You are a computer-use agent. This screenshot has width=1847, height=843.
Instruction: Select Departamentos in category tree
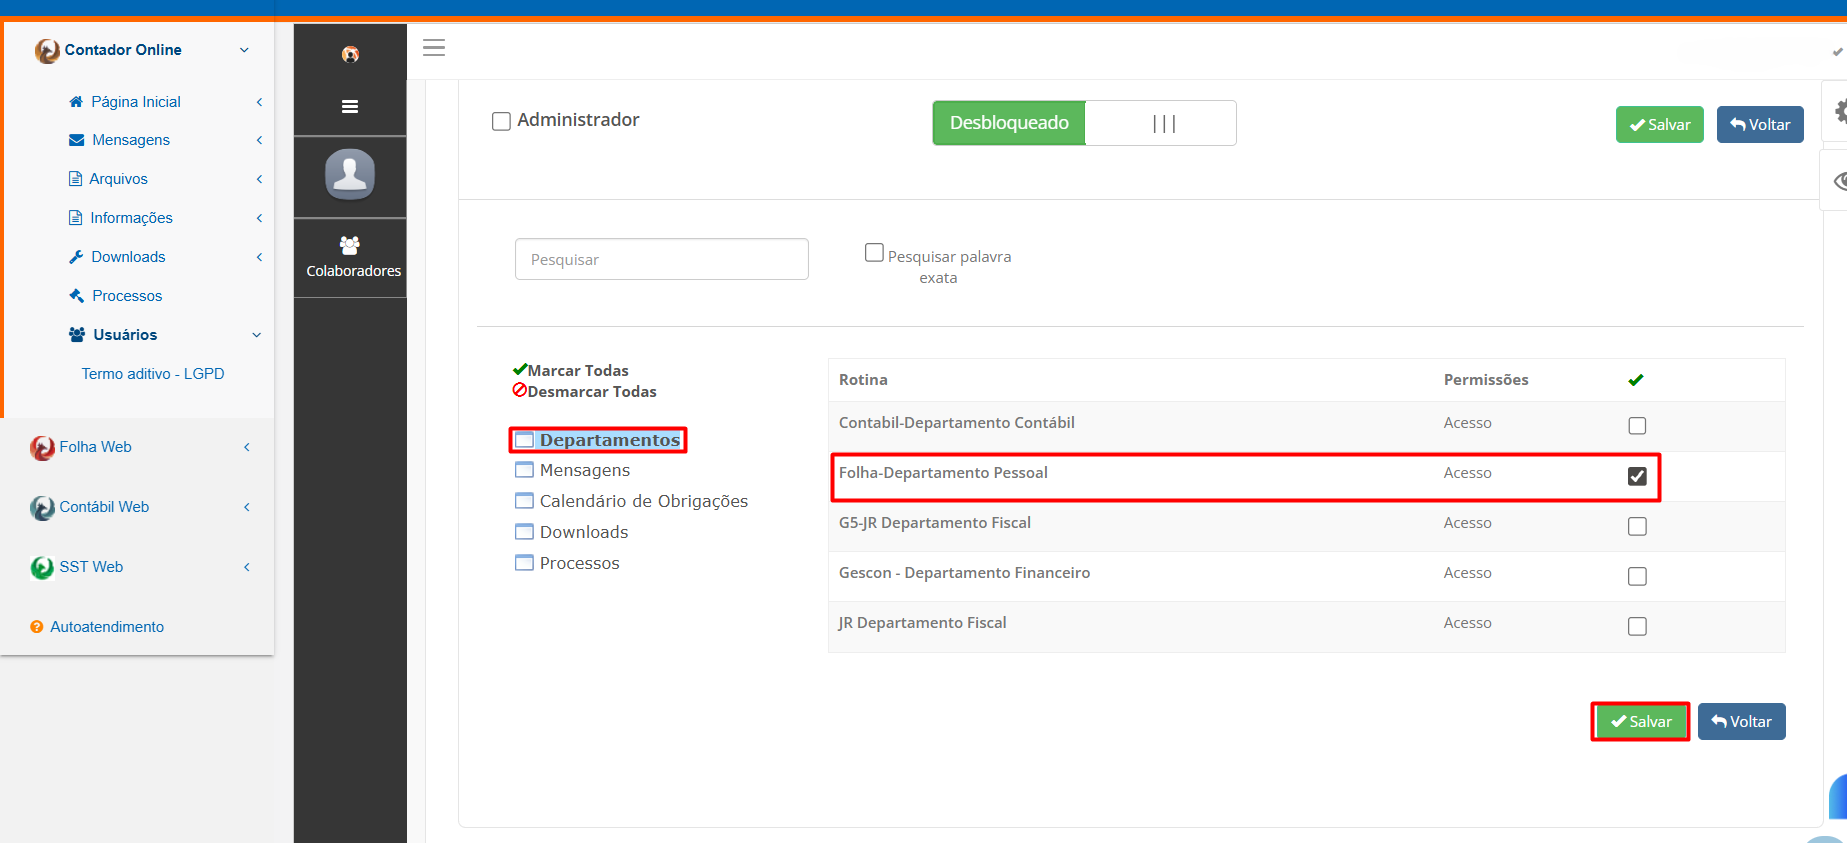click(610, 440)
